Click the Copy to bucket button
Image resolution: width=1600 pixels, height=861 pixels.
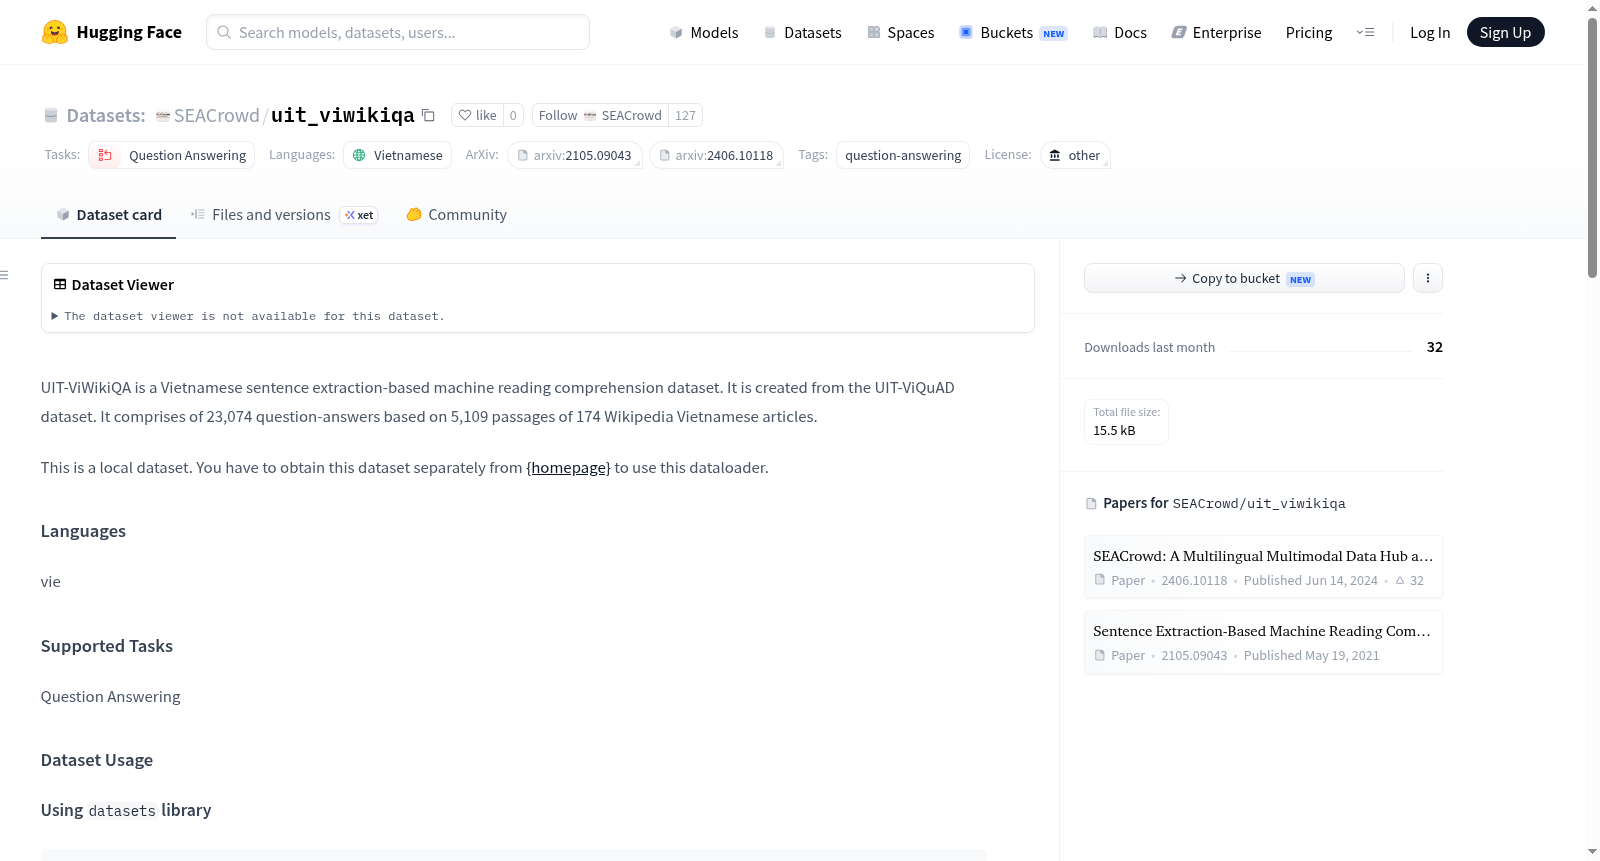coord(1244,278)
